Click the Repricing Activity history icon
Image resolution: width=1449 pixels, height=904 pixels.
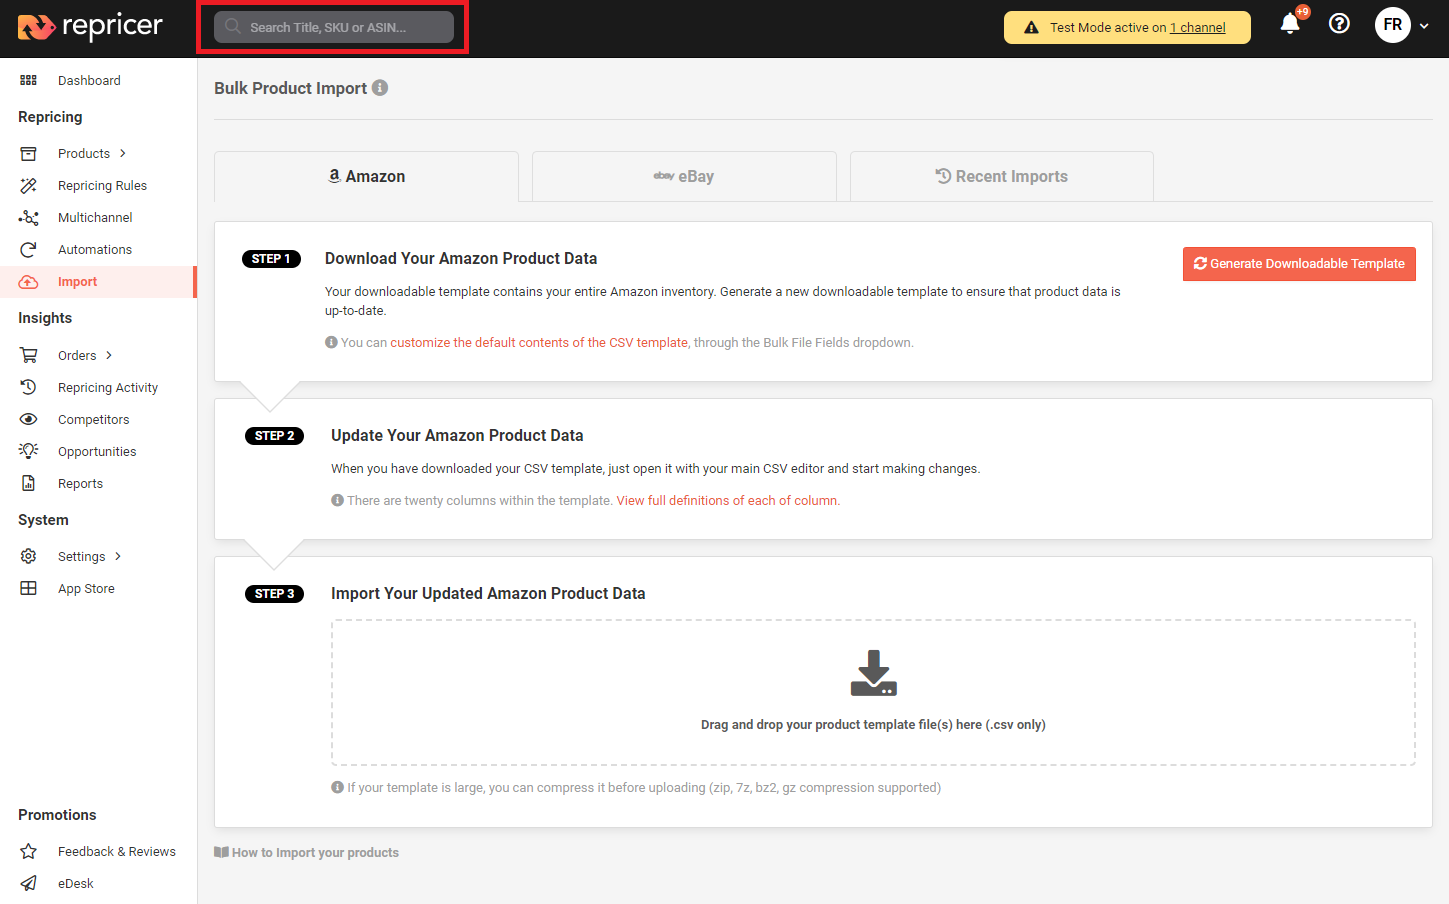(x=28, y=387)
